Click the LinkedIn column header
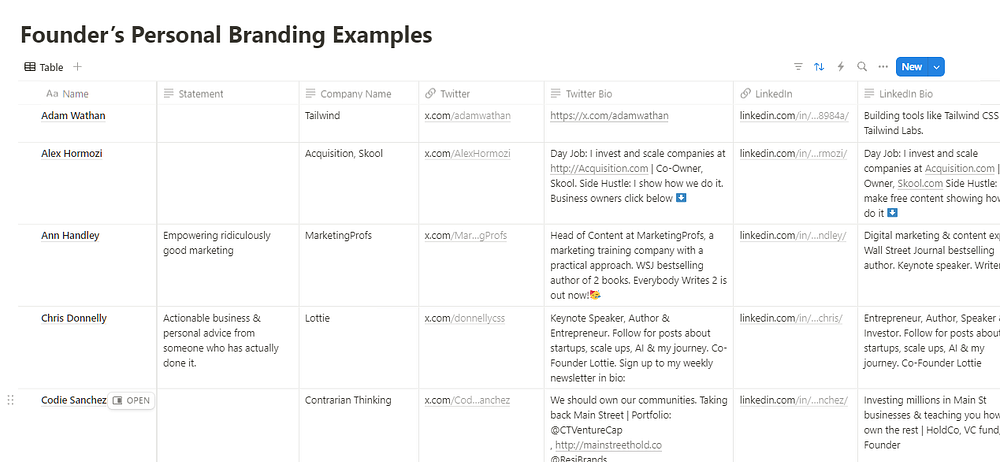Screen dimensions: 1000x462 click(x=774, y=94)
